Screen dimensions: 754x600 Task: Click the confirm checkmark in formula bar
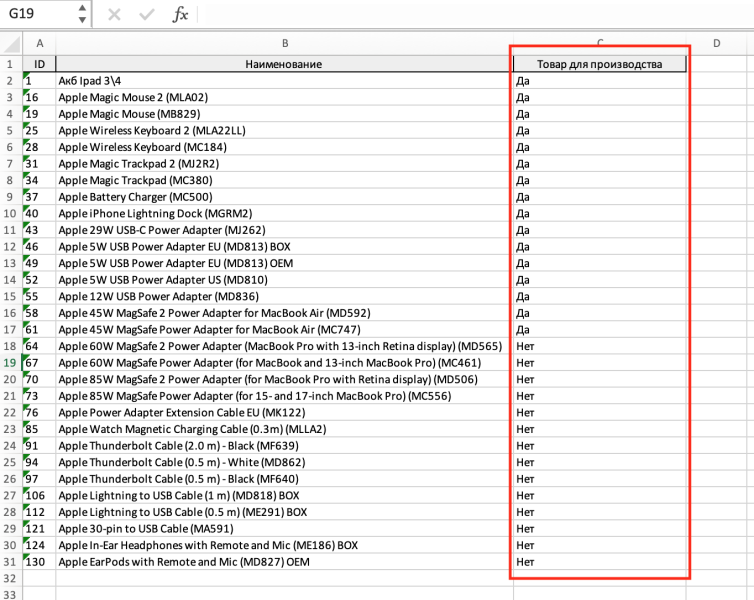pos(146,14)
